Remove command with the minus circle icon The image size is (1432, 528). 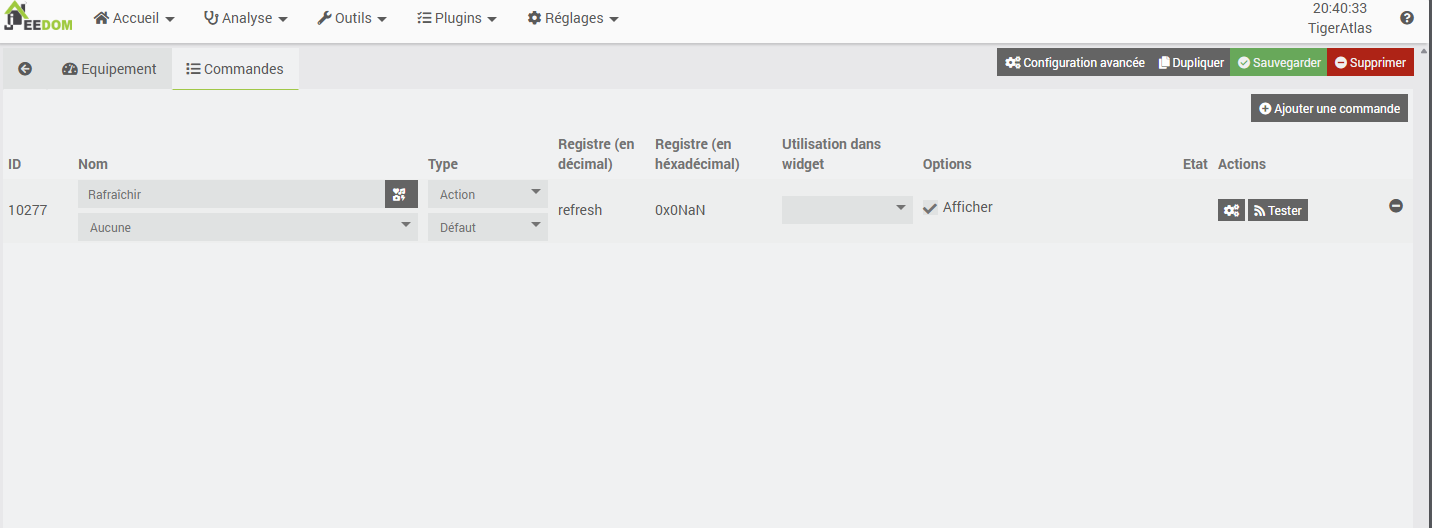(1396, 206)
